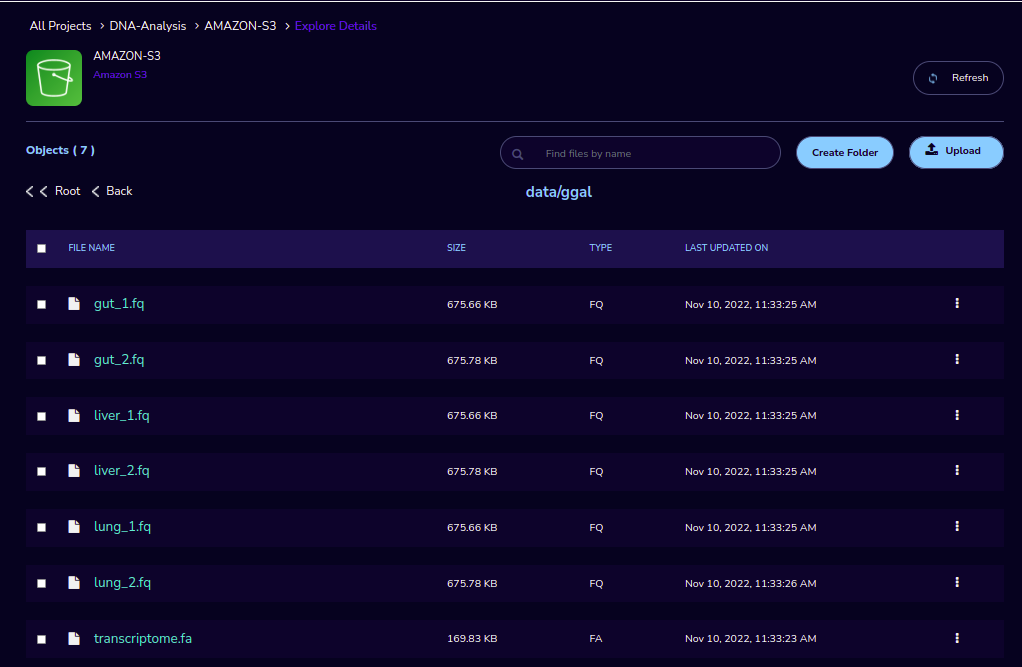Screen dimensions: 1022x667
Task: Click the Objects ( 7 ) count label
Action: point(60,150)
